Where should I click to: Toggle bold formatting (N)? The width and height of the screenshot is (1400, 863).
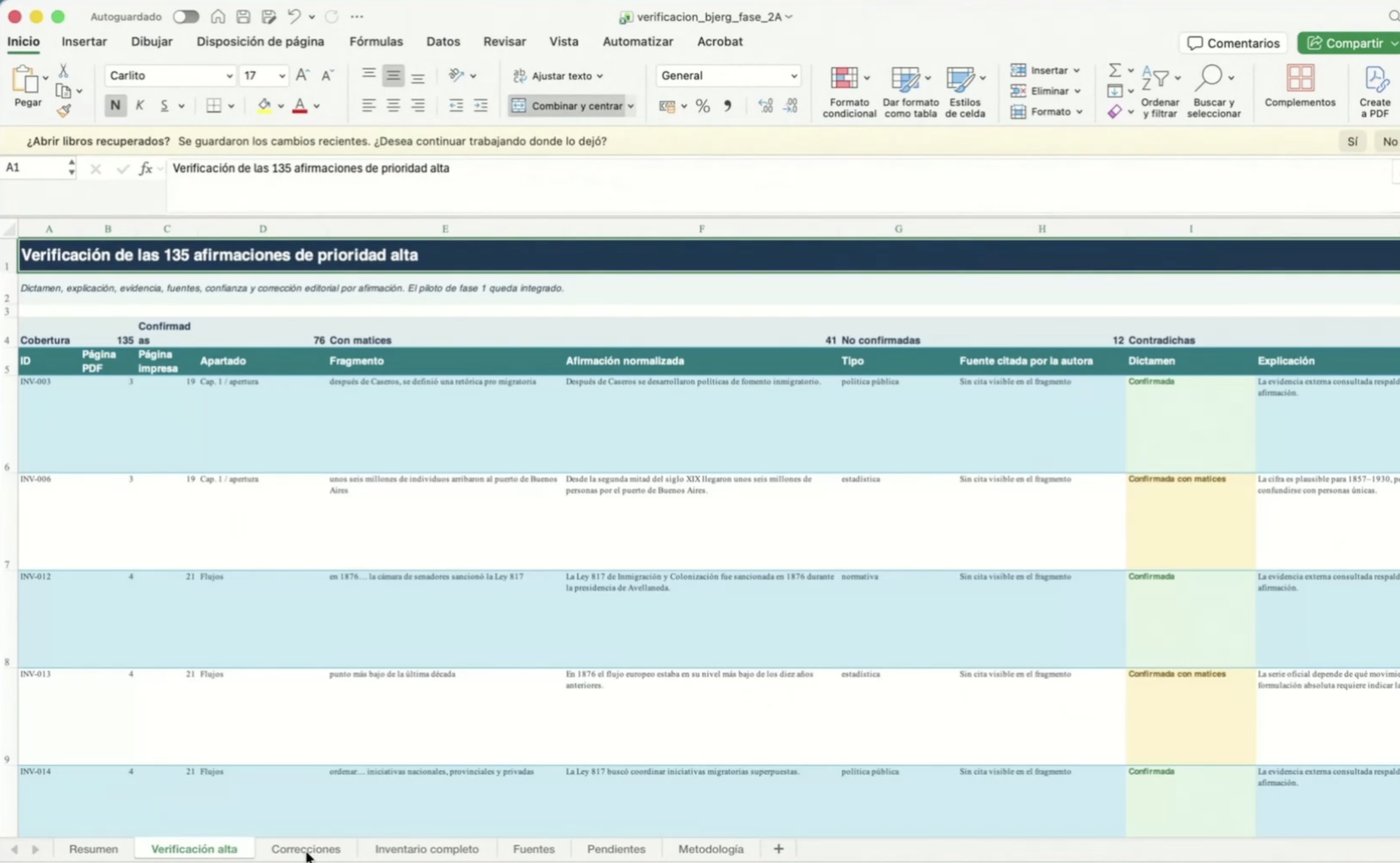pos(115,105)
